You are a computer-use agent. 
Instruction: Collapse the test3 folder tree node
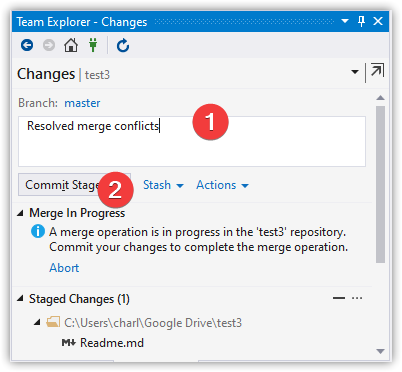coord(37,322)
